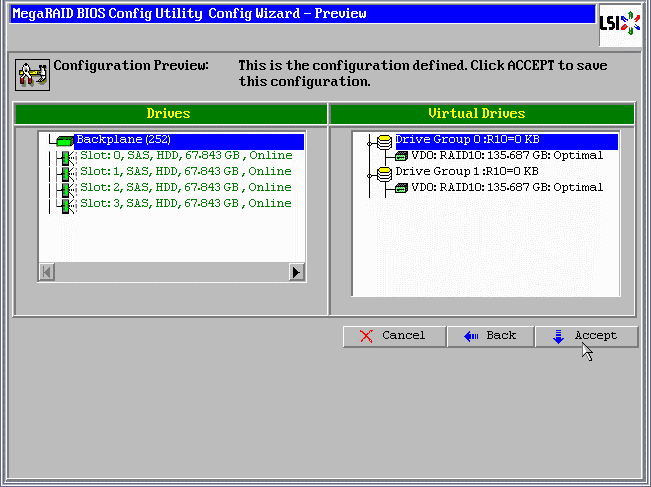651x487 pixels.
Task: Click the Configuration Preview tools icon
Action: click(x=32, y=75)
